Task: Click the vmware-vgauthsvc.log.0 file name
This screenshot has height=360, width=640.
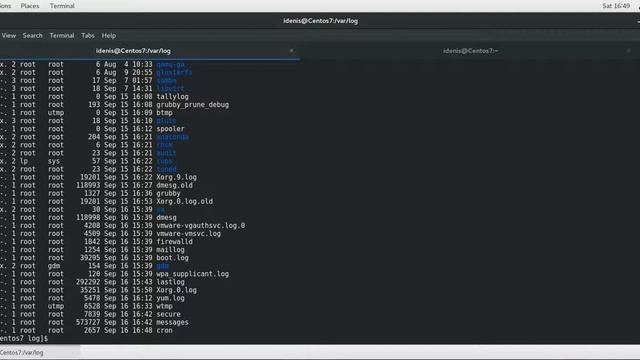Action: [201, 226]
